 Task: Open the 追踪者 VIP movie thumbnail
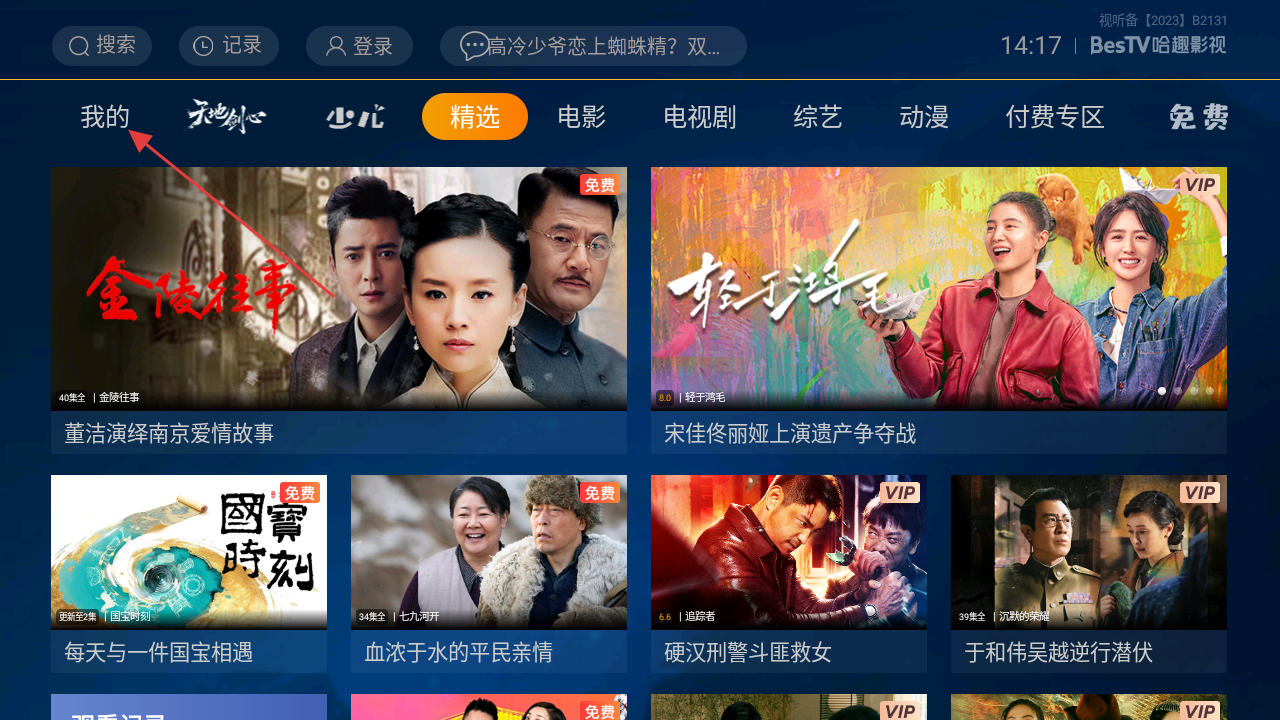click(789, 552)
